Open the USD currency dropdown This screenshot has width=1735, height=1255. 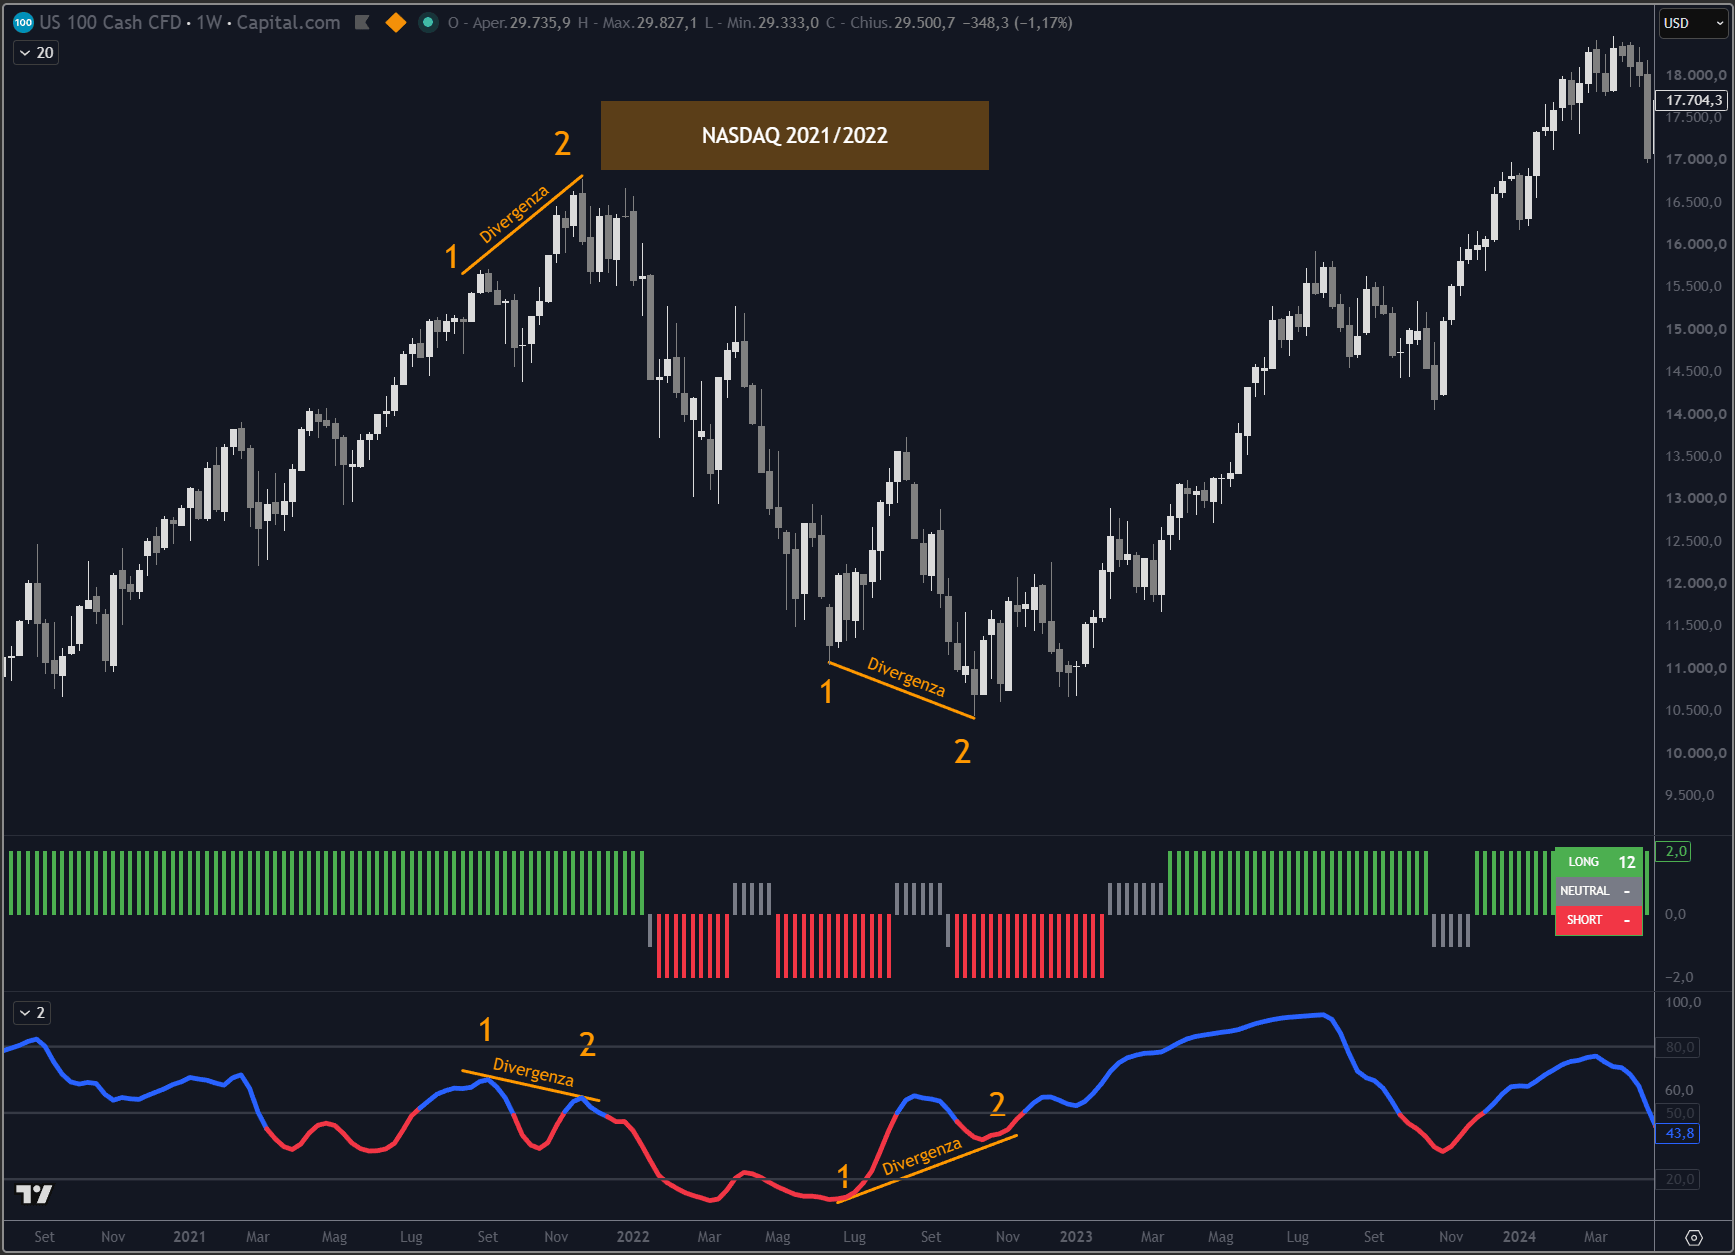(x=1694, y=23)
